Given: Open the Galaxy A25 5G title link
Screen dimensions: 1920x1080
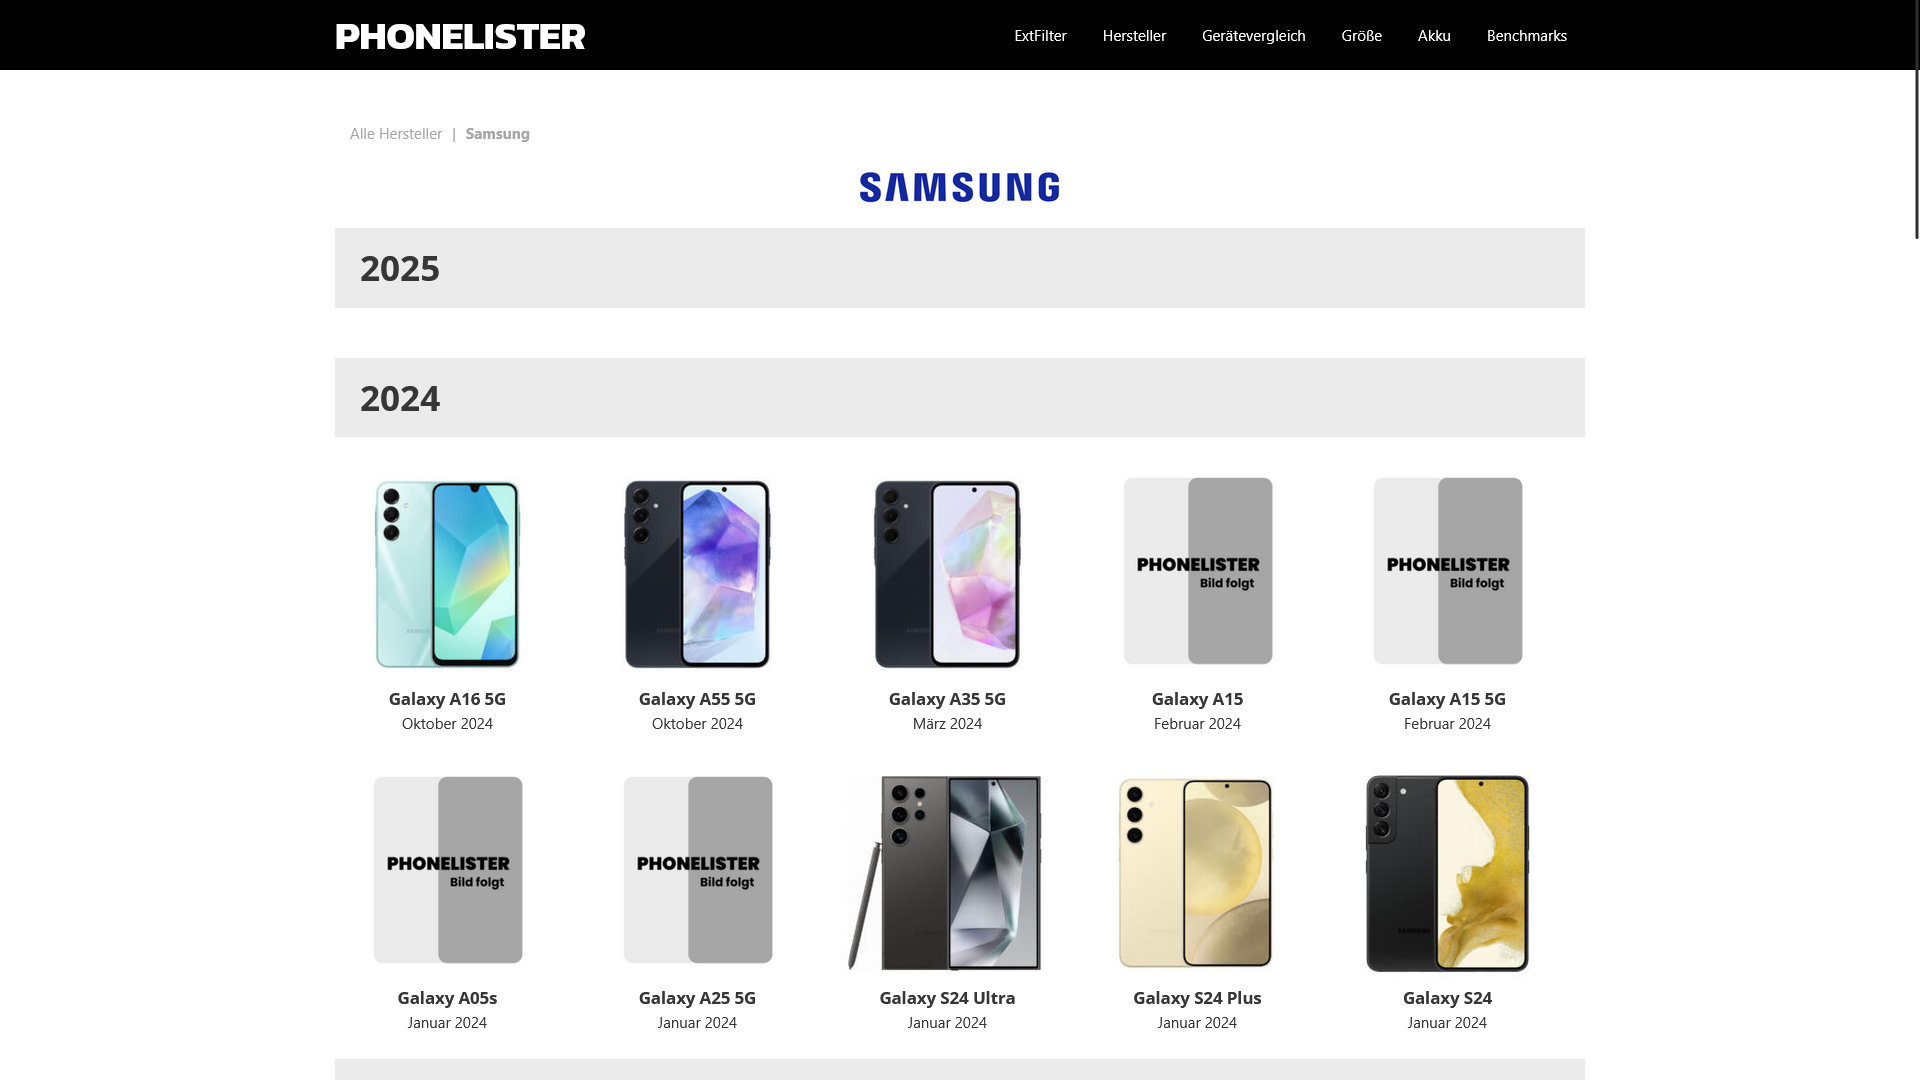Looking at the screenshot, I should point(697,998).
